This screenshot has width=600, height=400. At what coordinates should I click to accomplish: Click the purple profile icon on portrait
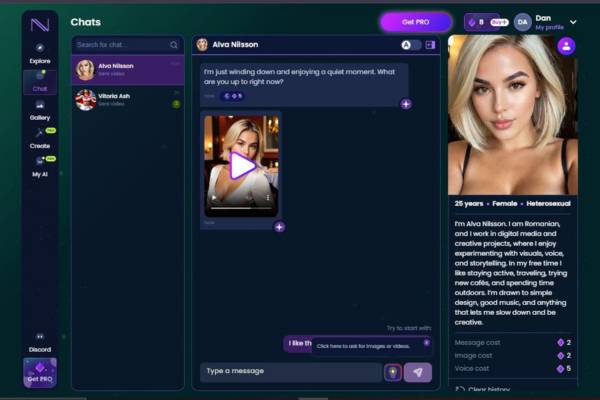(566, 46)
